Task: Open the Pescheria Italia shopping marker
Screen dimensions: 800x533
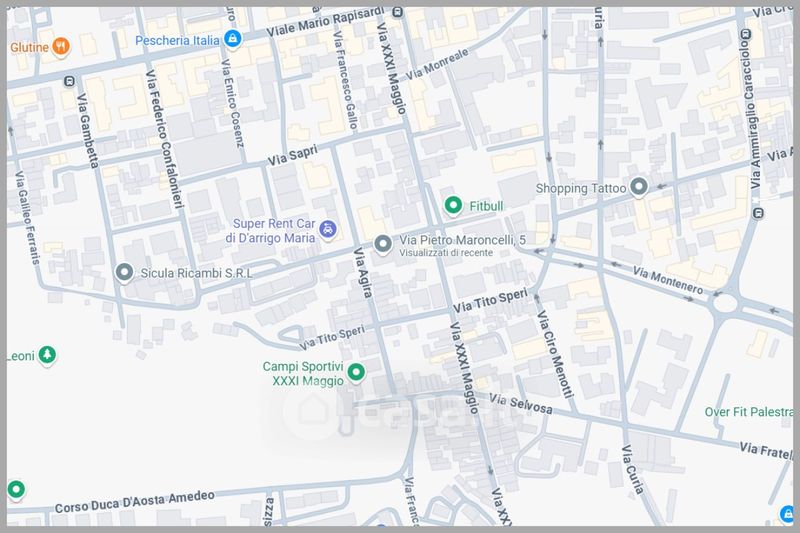Action: (x=233, y=39)
